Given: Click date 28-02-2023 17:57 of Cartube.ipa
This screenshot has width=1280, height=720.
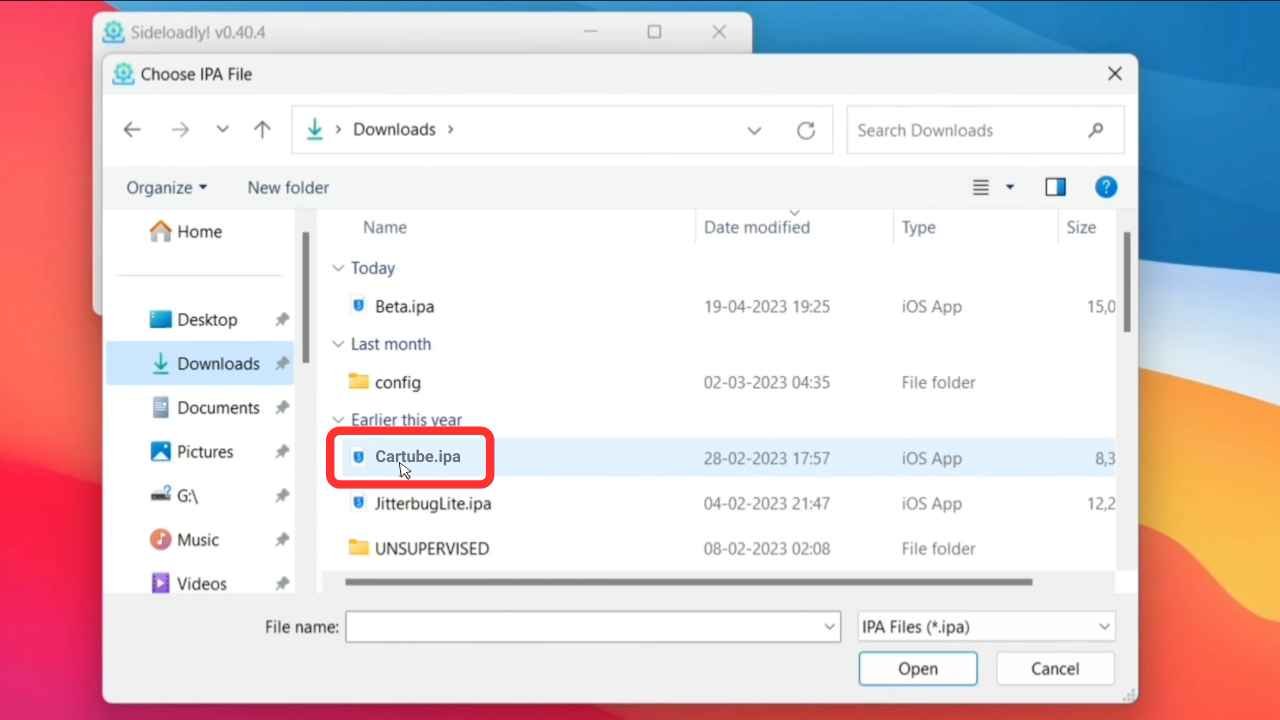Looking at the screenshot, I should click(767, 458).
